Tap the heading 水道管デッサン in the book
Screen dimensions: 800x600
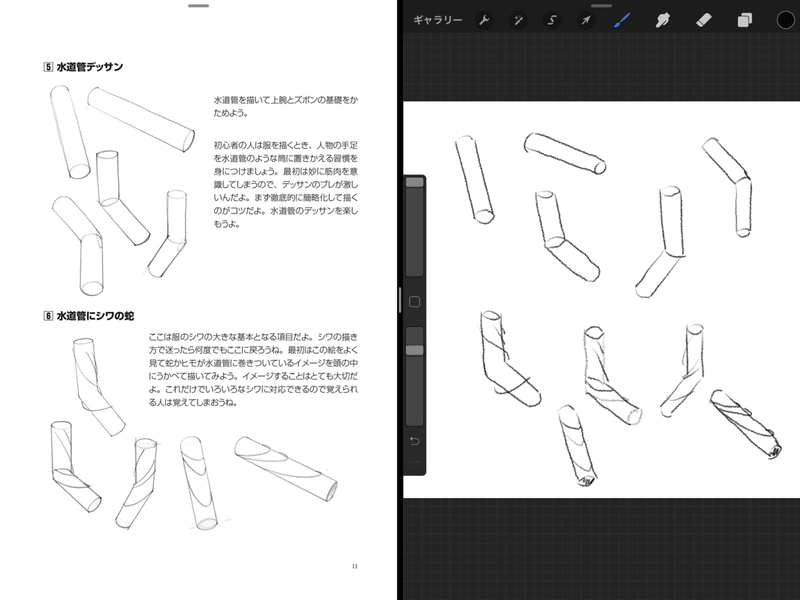point(89,67)
